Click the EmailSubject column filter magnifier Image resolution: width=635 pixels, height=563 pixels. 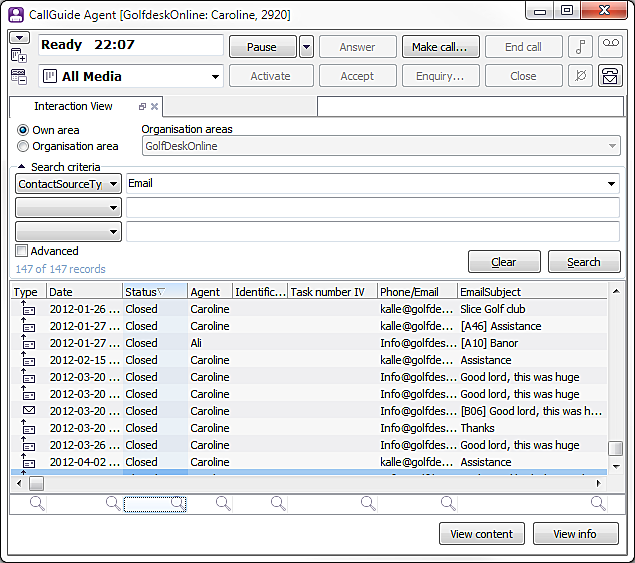pos(598,503)
